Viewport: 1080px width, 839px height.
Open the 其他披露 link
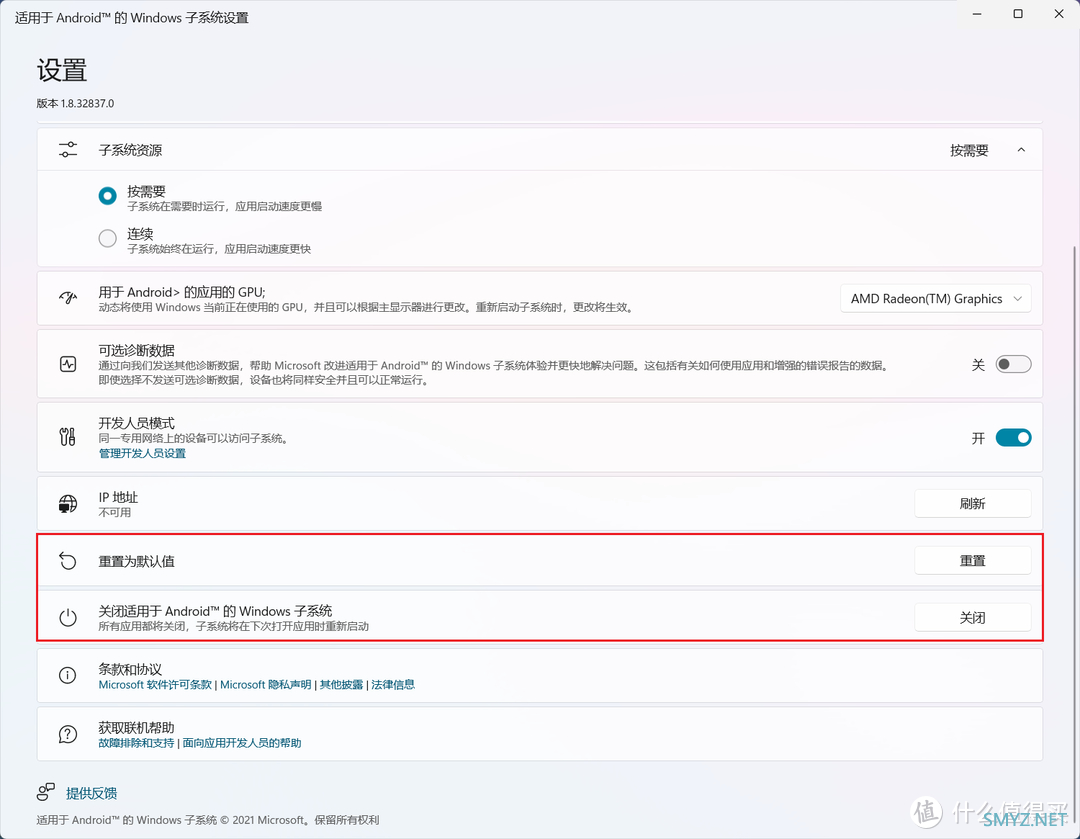click(x=341, y=685)
